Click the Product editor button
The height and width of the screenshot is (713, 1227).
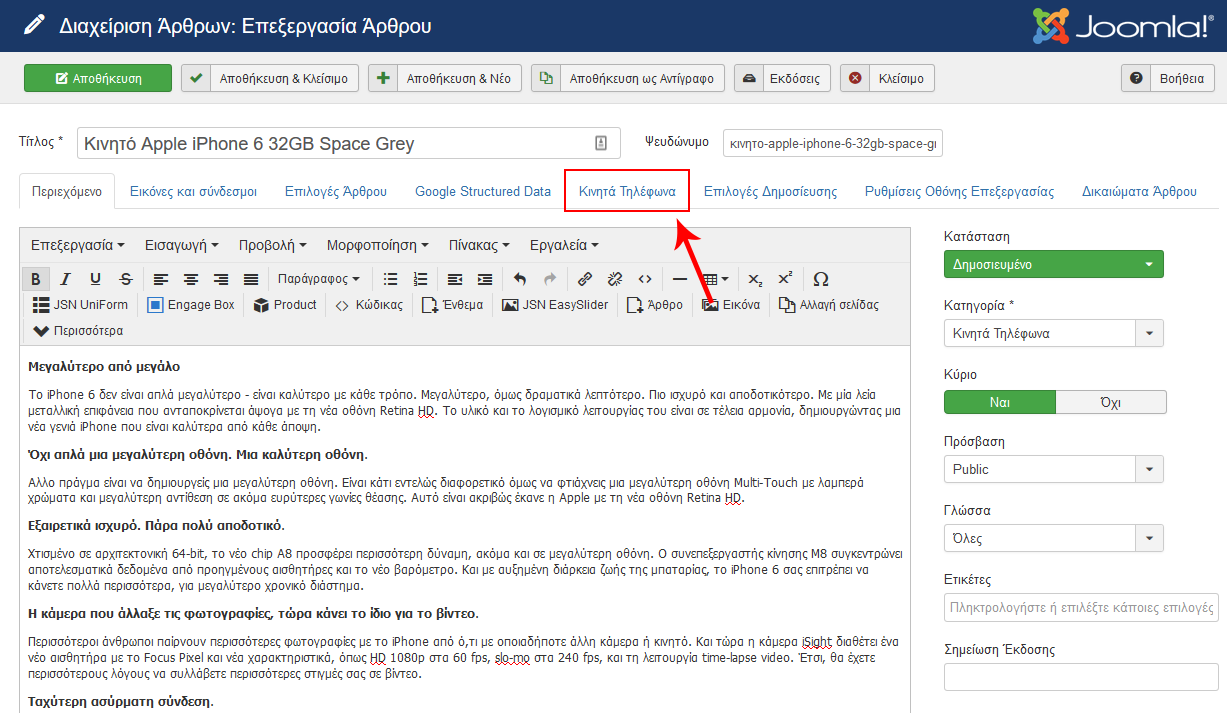[x=285, y=305]
